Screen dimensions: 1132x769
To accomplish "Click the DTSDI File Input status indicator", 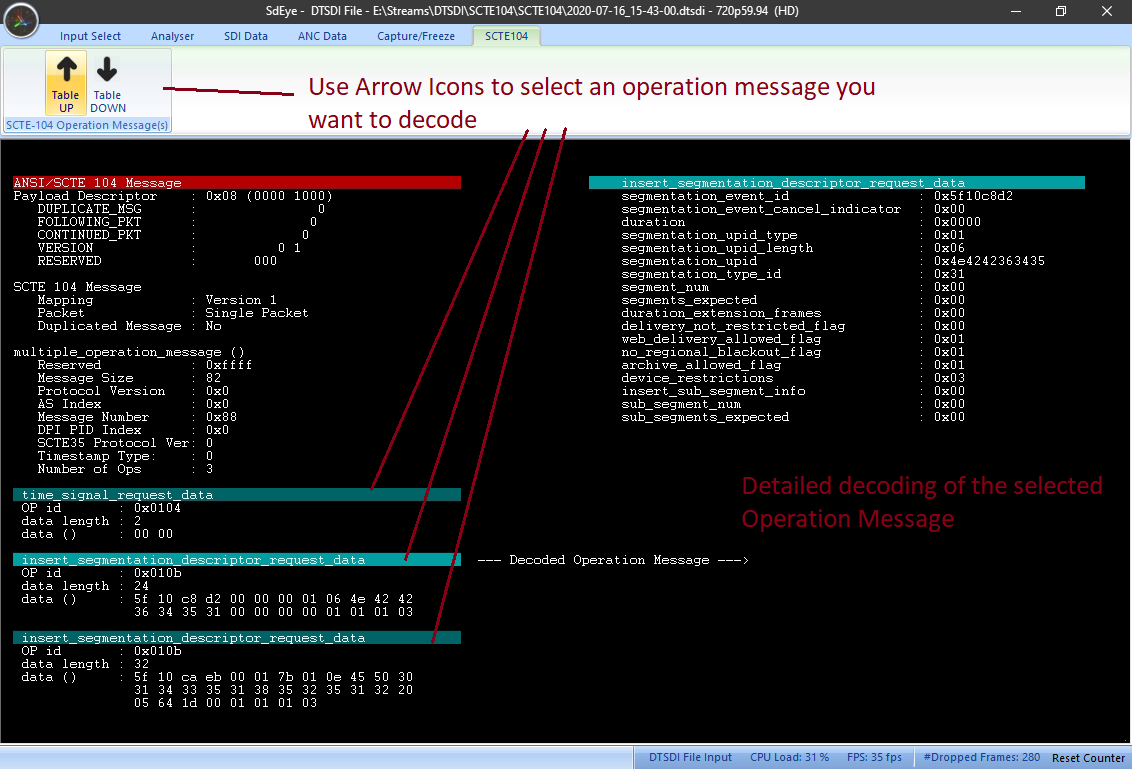I will pyautogui.click(x=690, y=758).
